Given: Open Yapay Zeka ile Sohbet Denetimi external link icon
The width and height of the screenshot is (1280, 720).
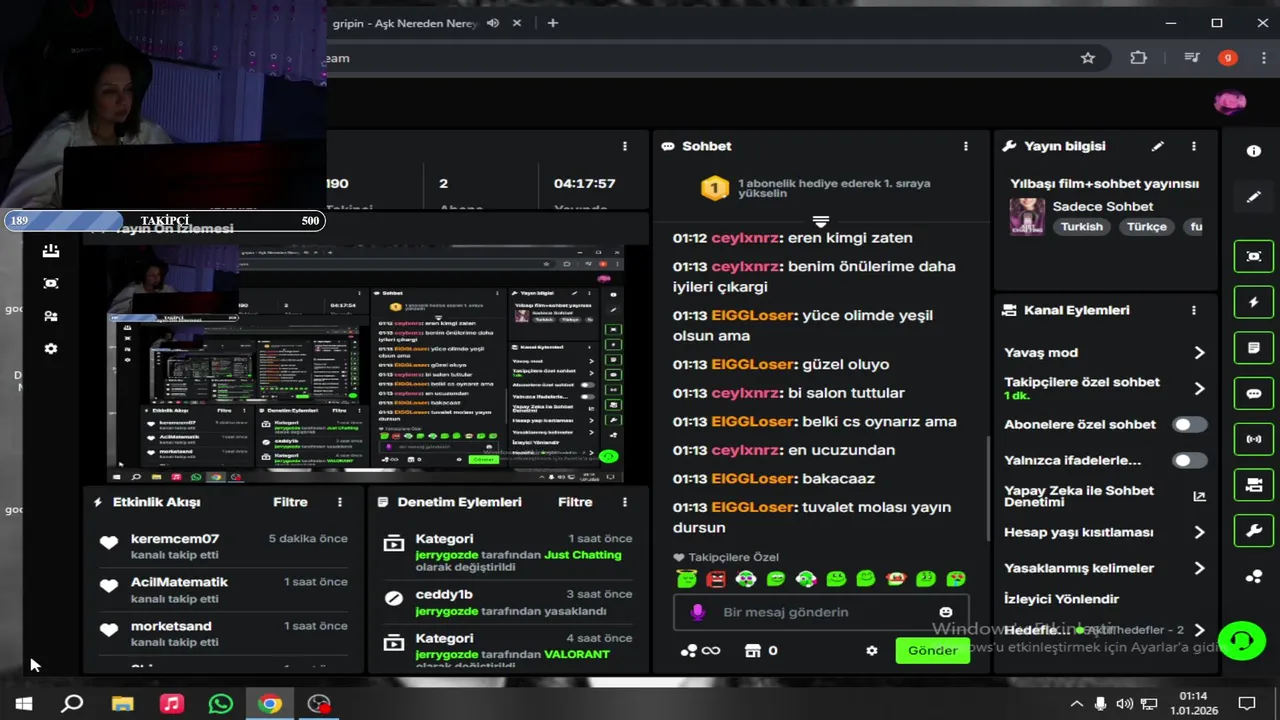Looking at the screenshot, I should click(x=1199, y=496).
